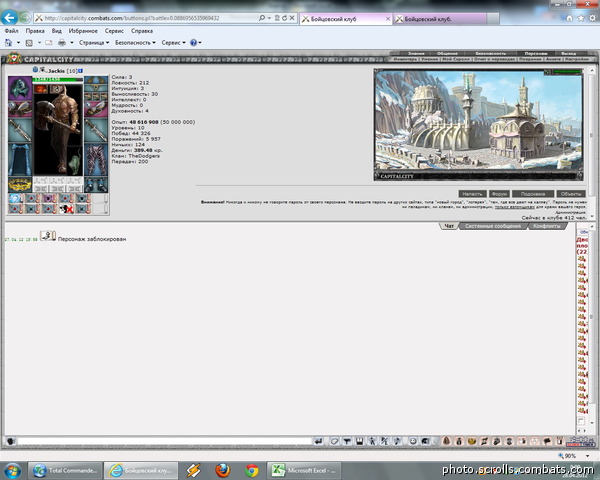
Task: Open Microsoft Excel from the taskbar
Action: click(x=303, y=470)
